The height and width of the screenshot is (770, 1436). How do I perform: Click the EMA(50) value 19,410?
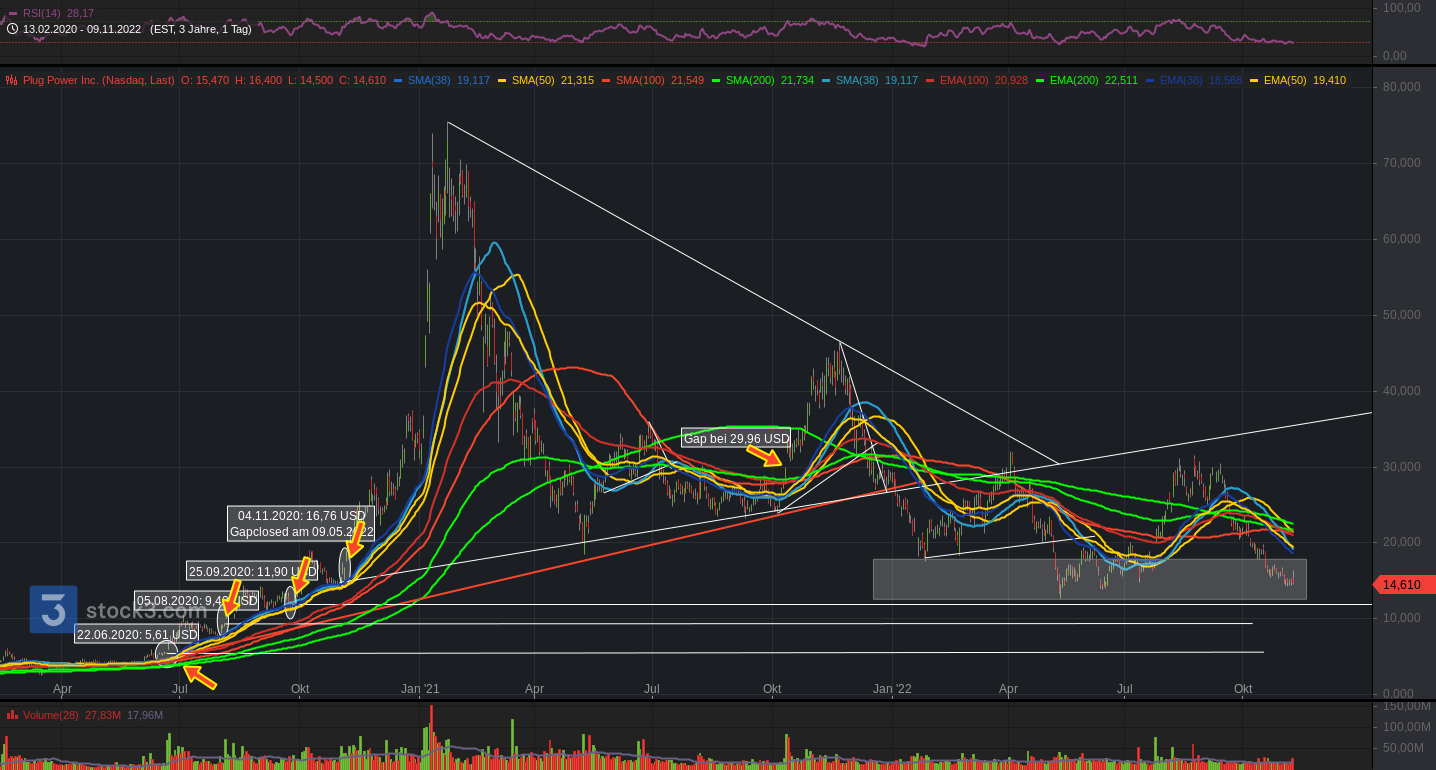(x=1330, y=80)
